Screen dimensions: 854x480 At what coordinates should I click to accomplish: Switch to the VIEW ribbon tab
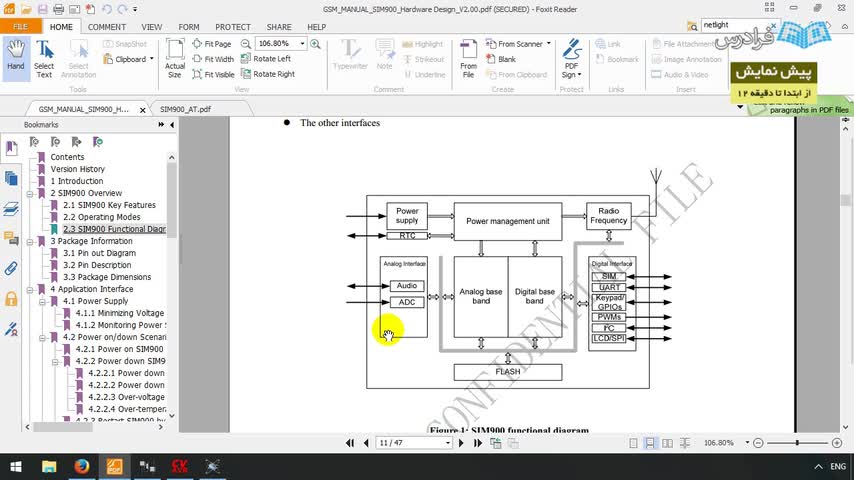point(151,27)
